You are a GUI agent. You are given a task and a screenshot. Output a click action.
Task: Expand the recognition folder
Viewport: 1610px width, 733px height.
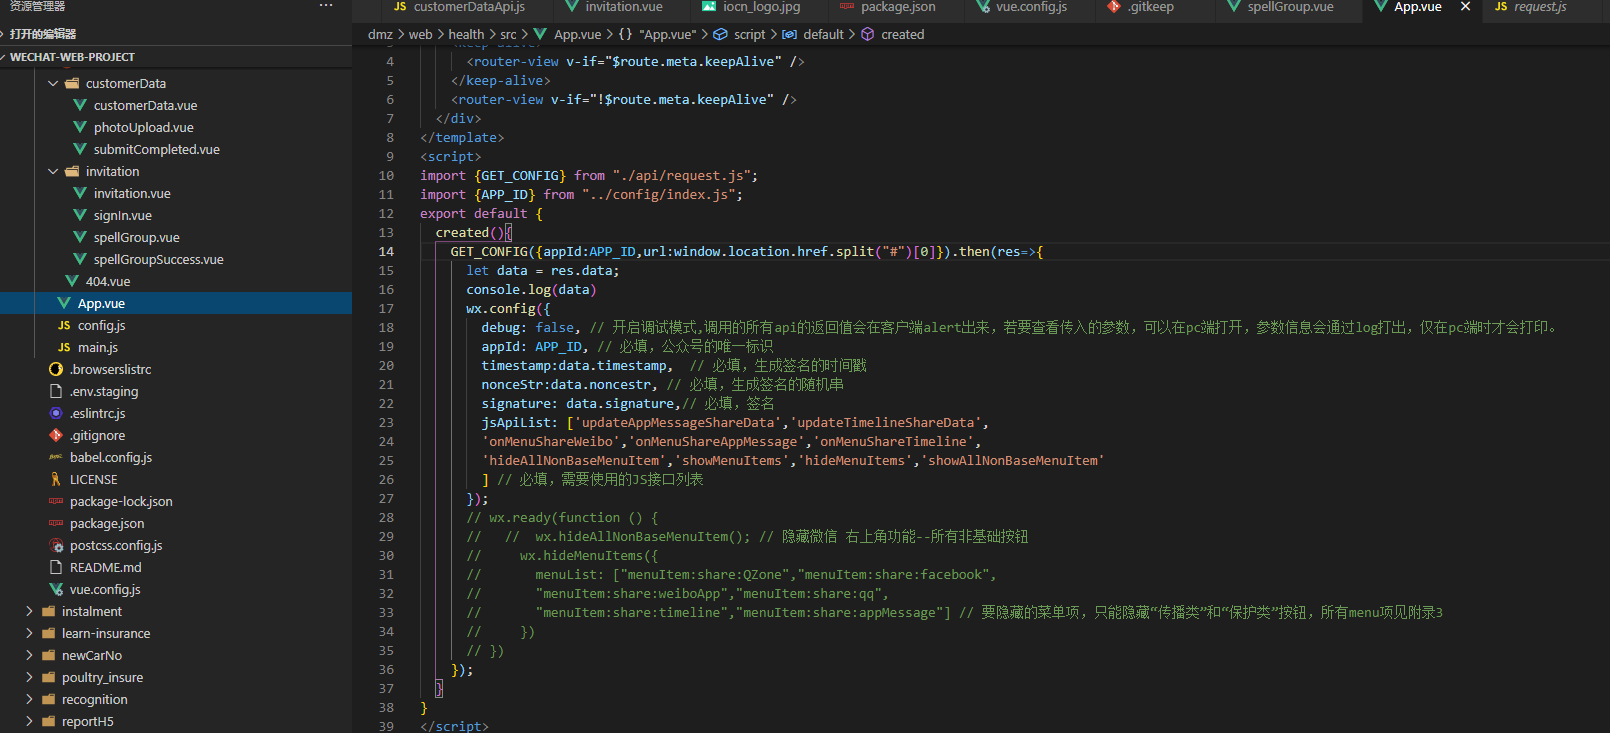tap(29, 699)
